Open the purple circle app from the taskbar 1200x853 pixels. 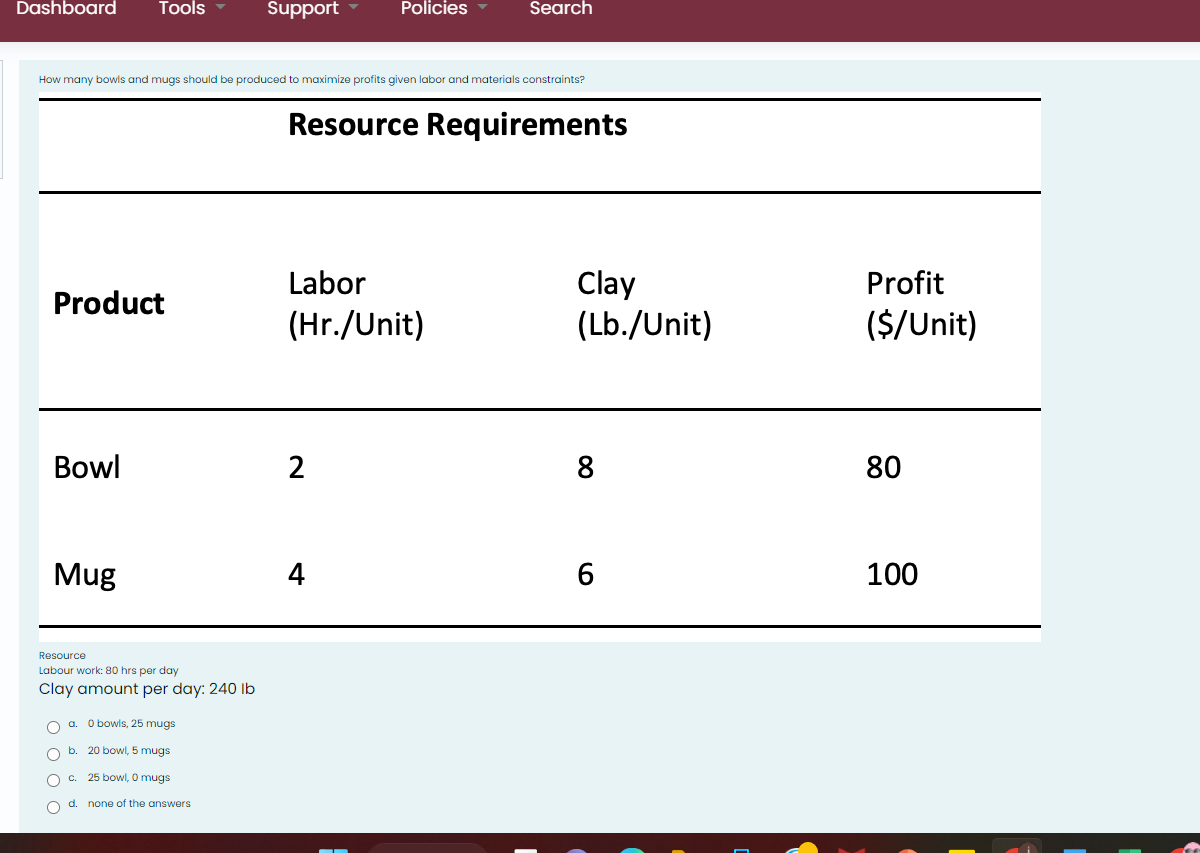coord(578,848)
